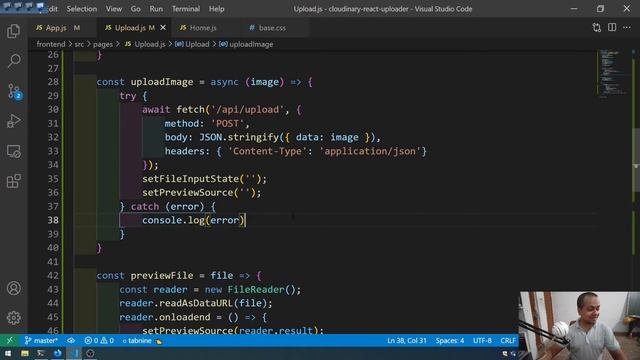Click the '/api/upload' string on line 30
Screen dimensions: 640x360
247,109
